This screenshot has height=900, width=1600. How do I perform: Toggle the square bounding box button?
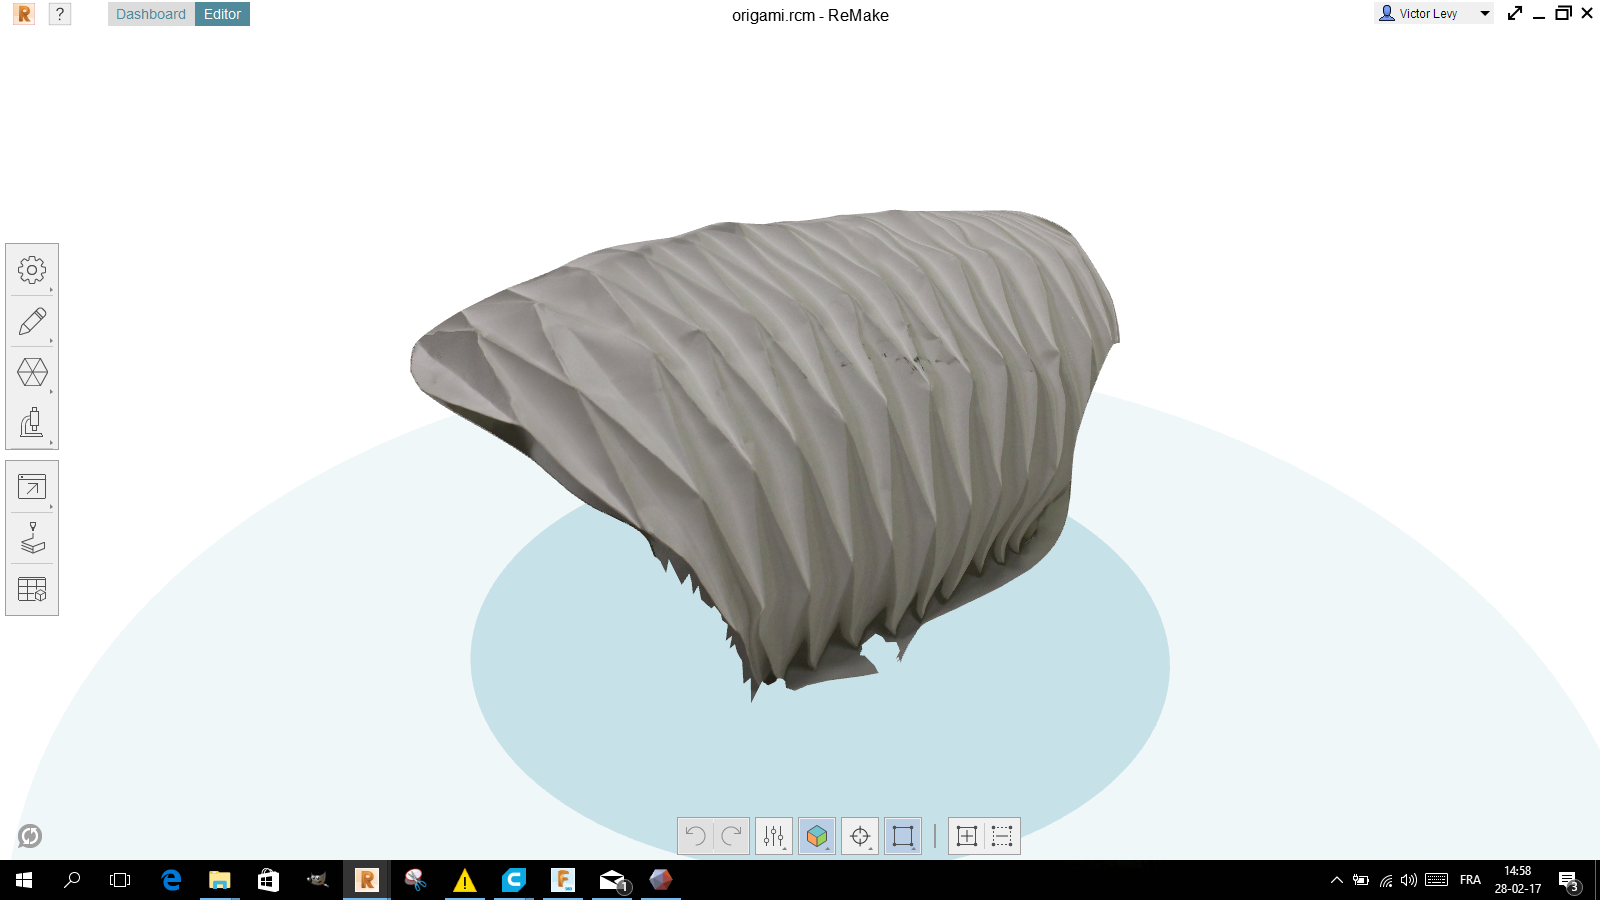tap(903, 836)
